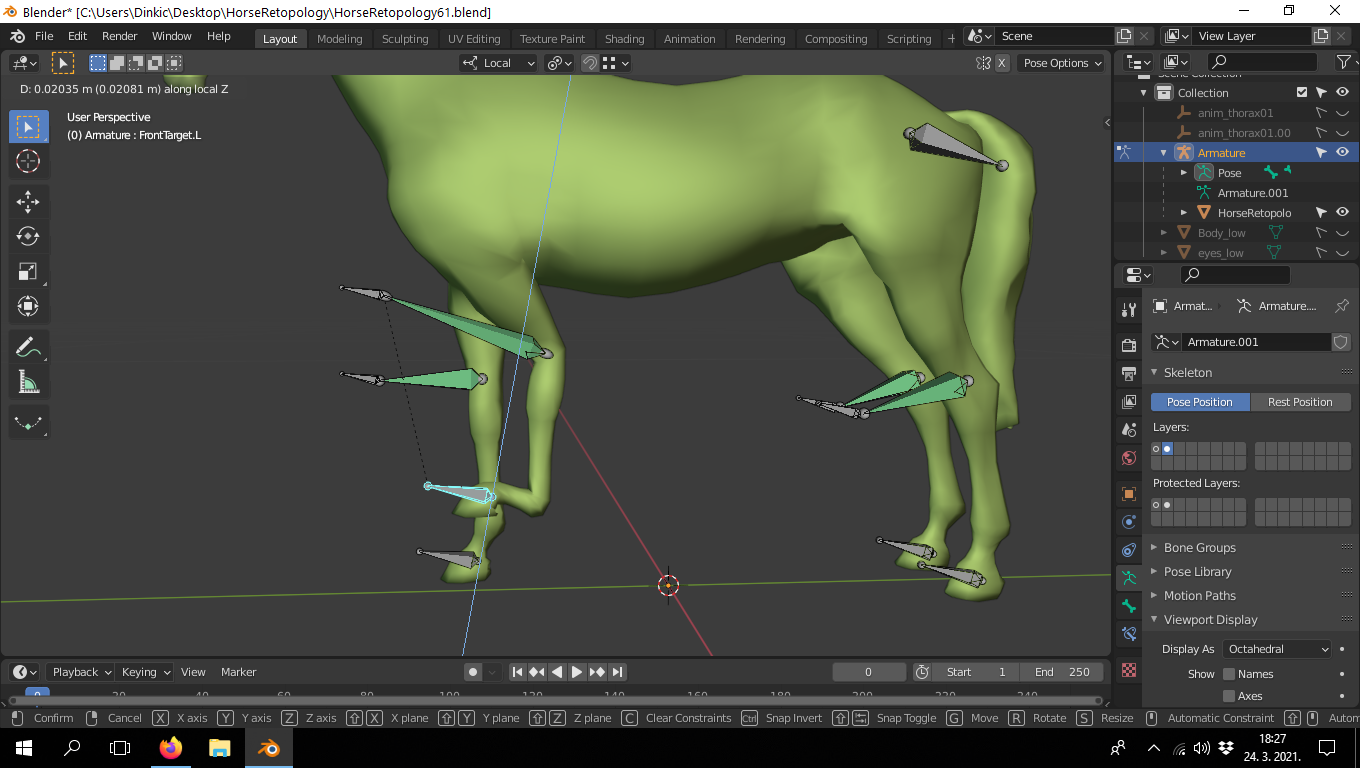
Task: Open Texture properties tab
Action: (1129, 670)
